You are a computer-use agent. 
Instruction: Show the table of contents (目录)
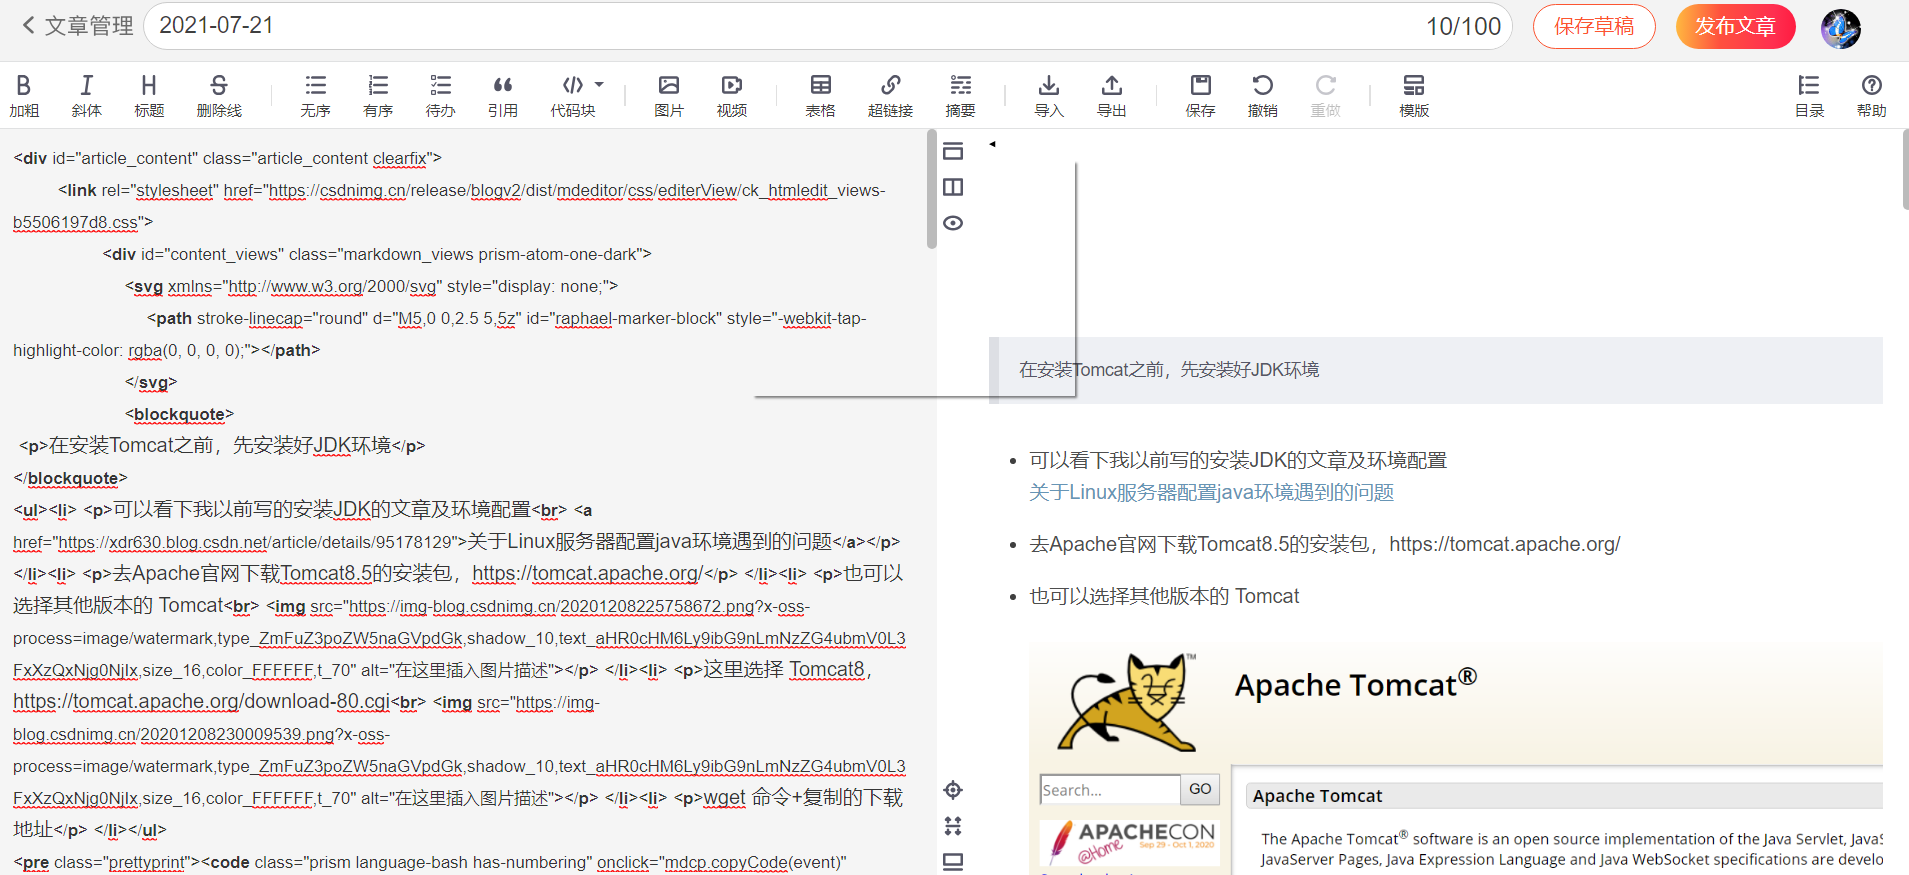tap(1809, 96)
